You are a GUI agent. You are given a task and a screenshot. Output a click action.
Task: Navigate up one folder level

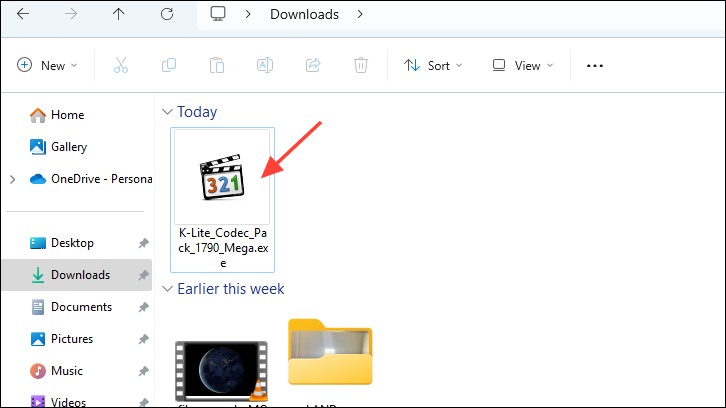pyautogui.click(x=119, y=14)
